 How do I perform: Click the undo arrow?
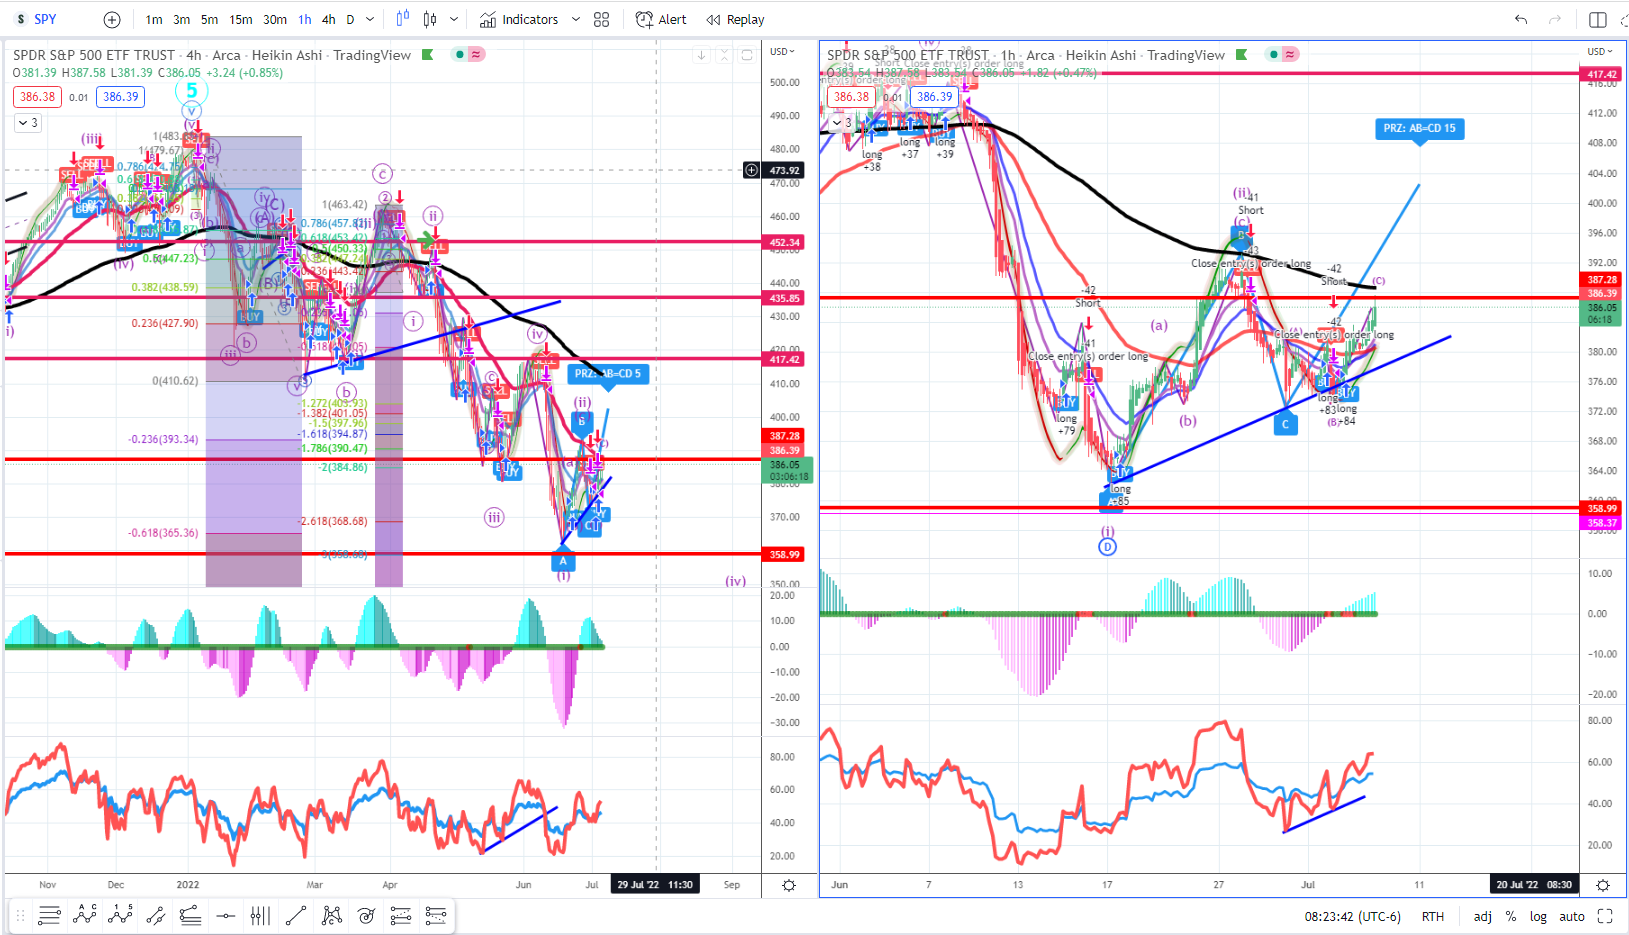click(x=1521, y=19)
